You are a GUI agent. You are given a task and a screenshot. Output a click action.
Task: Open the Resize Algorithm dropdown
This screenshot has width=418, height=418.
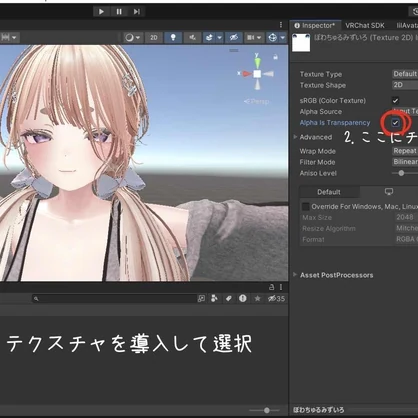click(x=405, y=228)
